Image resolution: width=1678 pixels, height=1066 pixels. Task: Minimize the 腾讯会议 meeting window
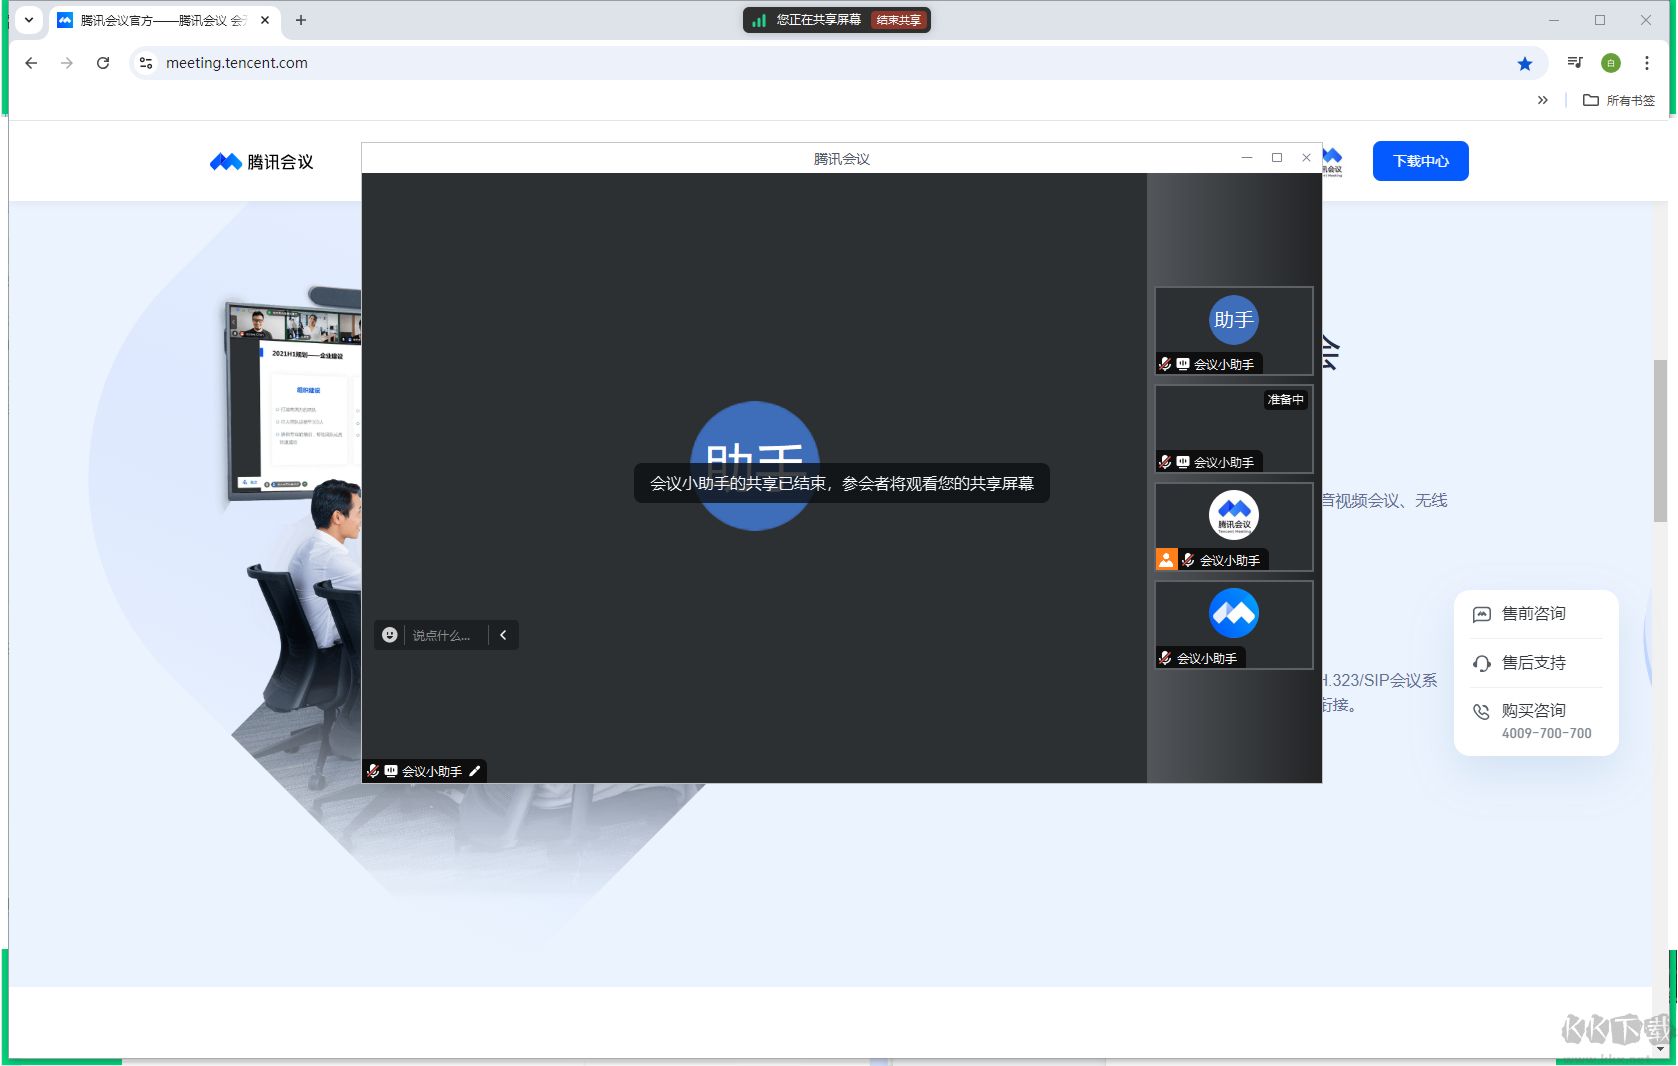pos(1247,158)
